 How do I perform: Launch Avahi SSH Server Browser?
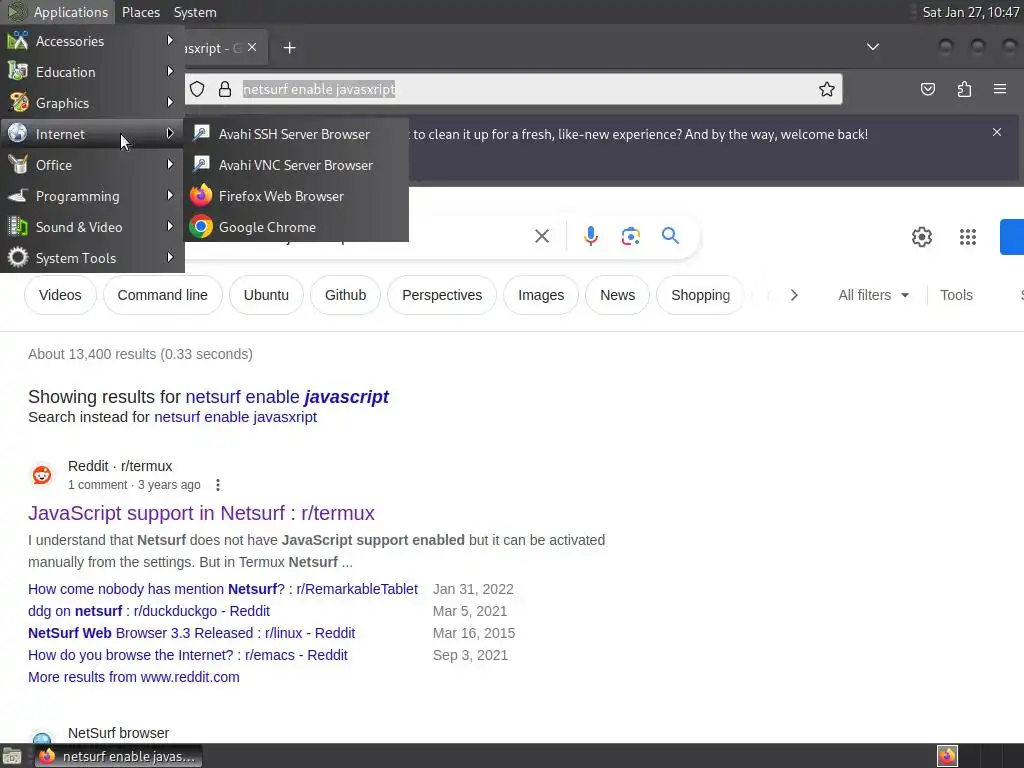point(296,134)
